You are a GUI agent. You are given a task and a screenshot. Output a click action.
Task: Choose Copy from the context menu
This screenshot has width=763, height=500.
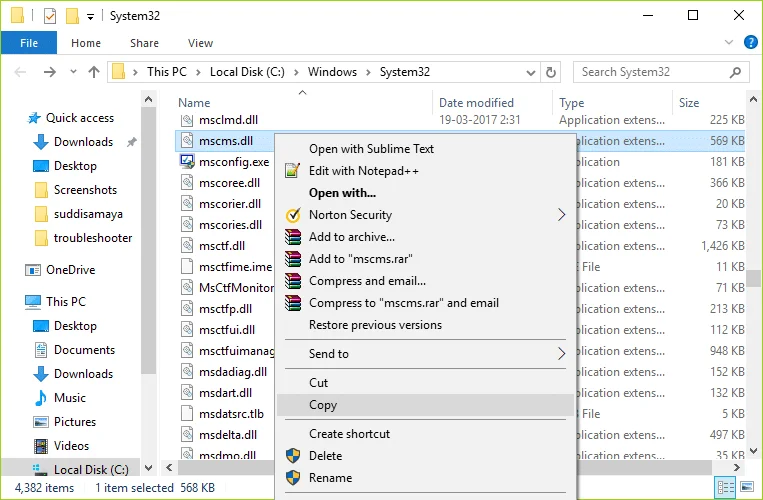tap(425, 405)
